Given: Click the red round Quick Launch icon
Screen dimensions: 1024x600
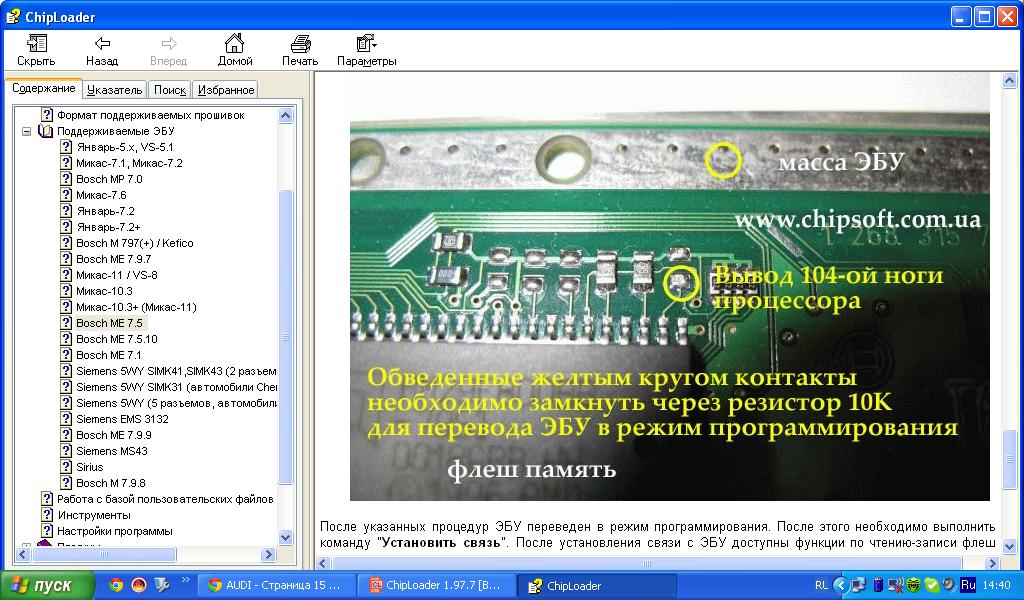Looking at the screenshot, I should click(x=138, y=585).
